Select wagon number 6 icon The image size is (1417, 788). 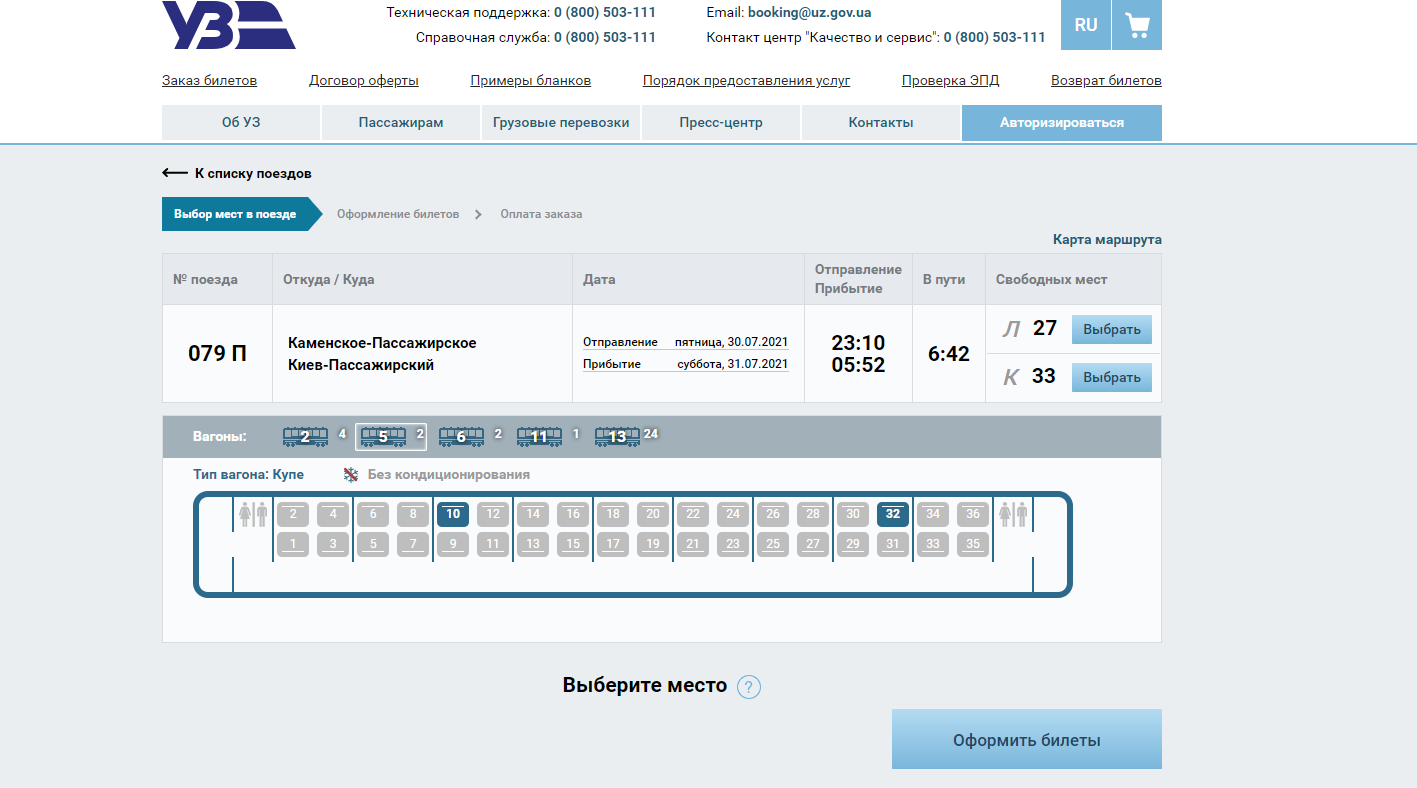461,436
